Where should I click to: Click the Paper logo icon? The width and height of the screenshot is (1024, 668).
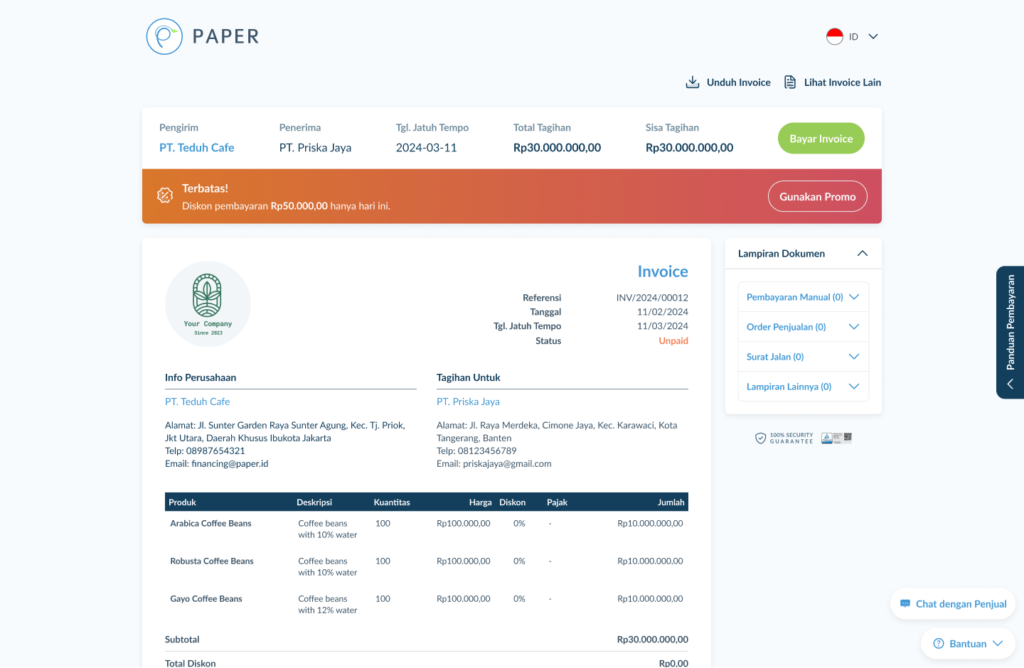pyautogui.click(x=164, y=36)
